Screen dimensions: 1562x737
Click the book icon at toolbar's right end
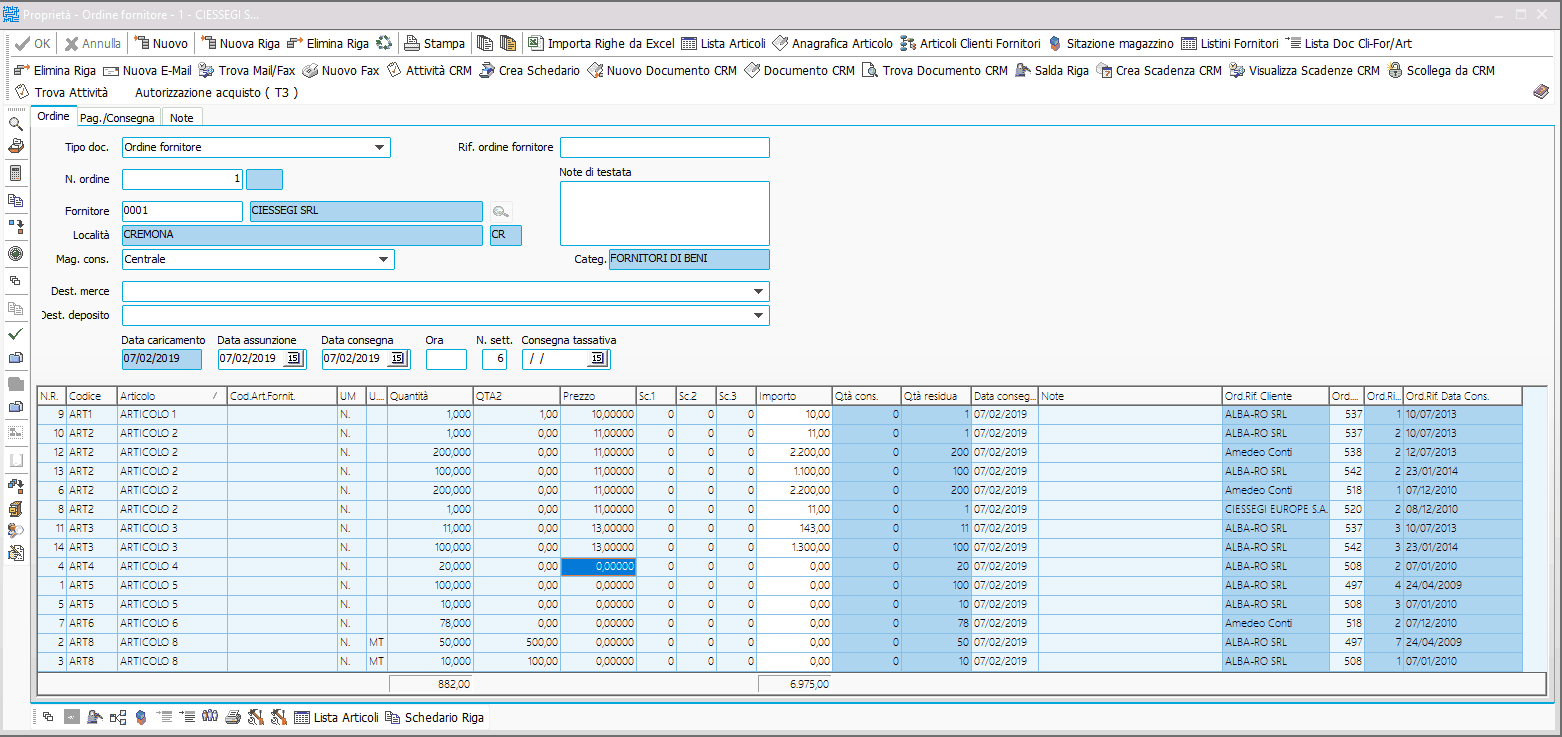coord(1540,92)
